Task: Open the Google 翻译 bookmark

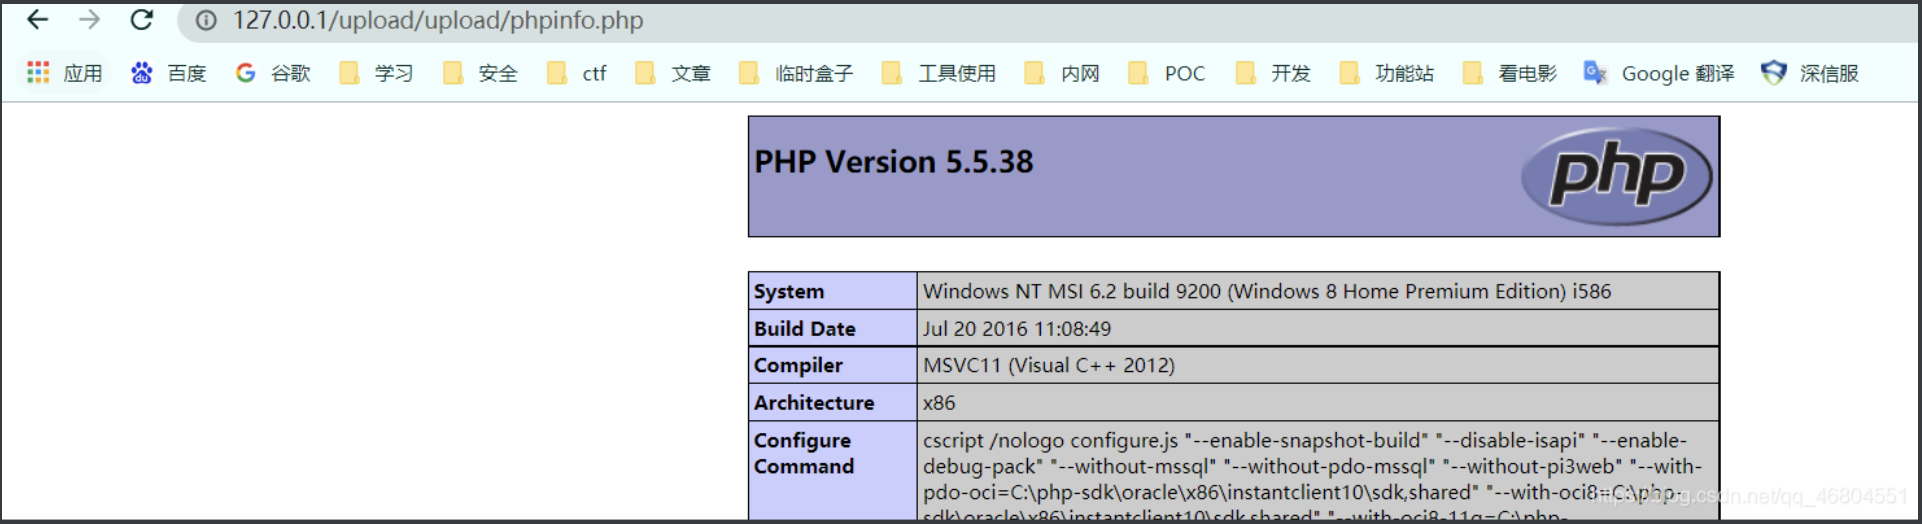Action: [1659, 73]
